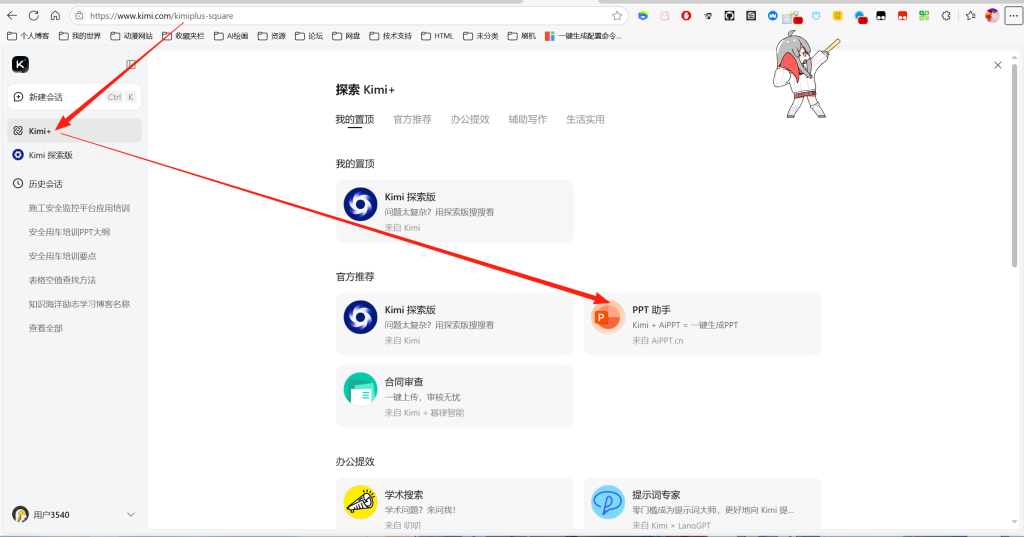This screenshot has height=537, width=1024.
Task: Open Kimi 探索版 from the sidebar
Action: pos(50,155)
